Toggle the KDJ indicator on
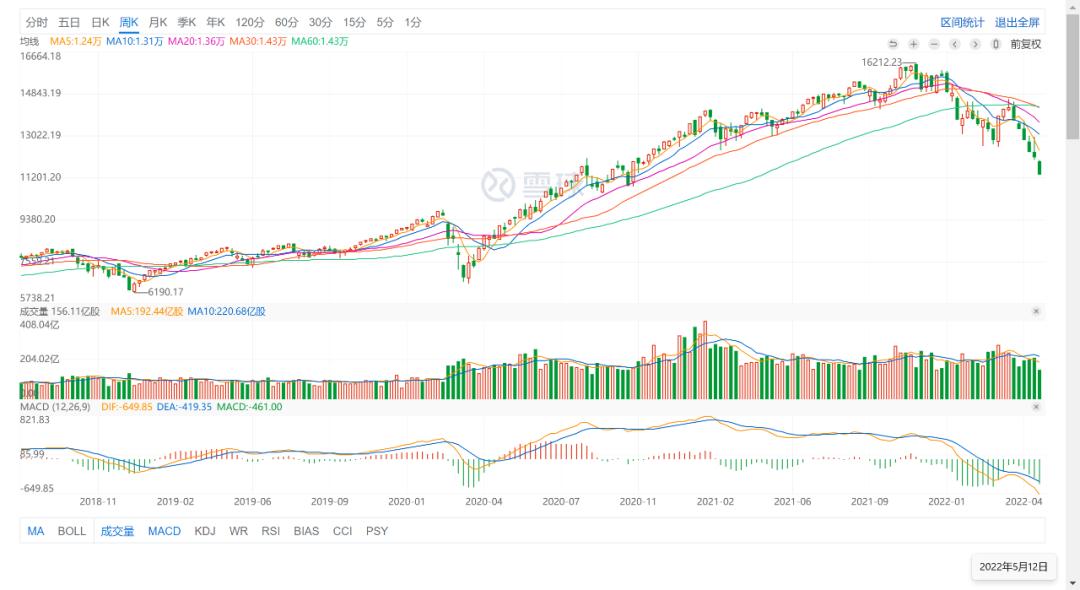The image size is (1080, 590). (205, 531)
